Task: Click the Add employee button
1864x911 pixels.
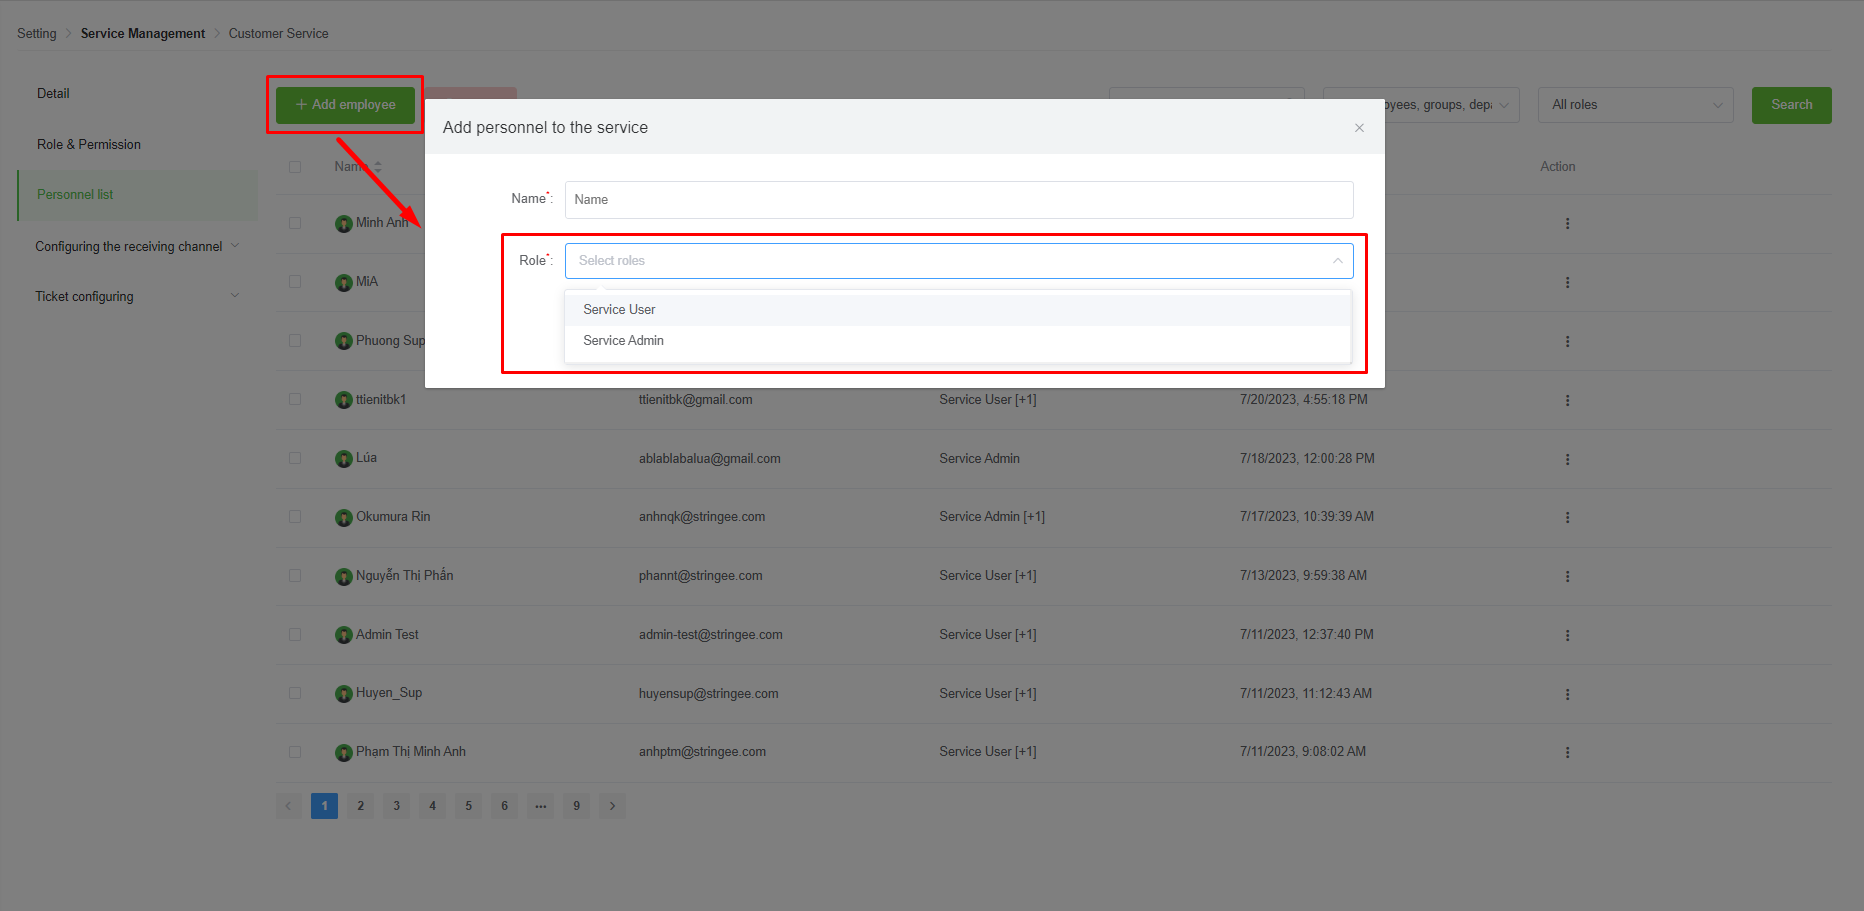Action: coord(345,105)
